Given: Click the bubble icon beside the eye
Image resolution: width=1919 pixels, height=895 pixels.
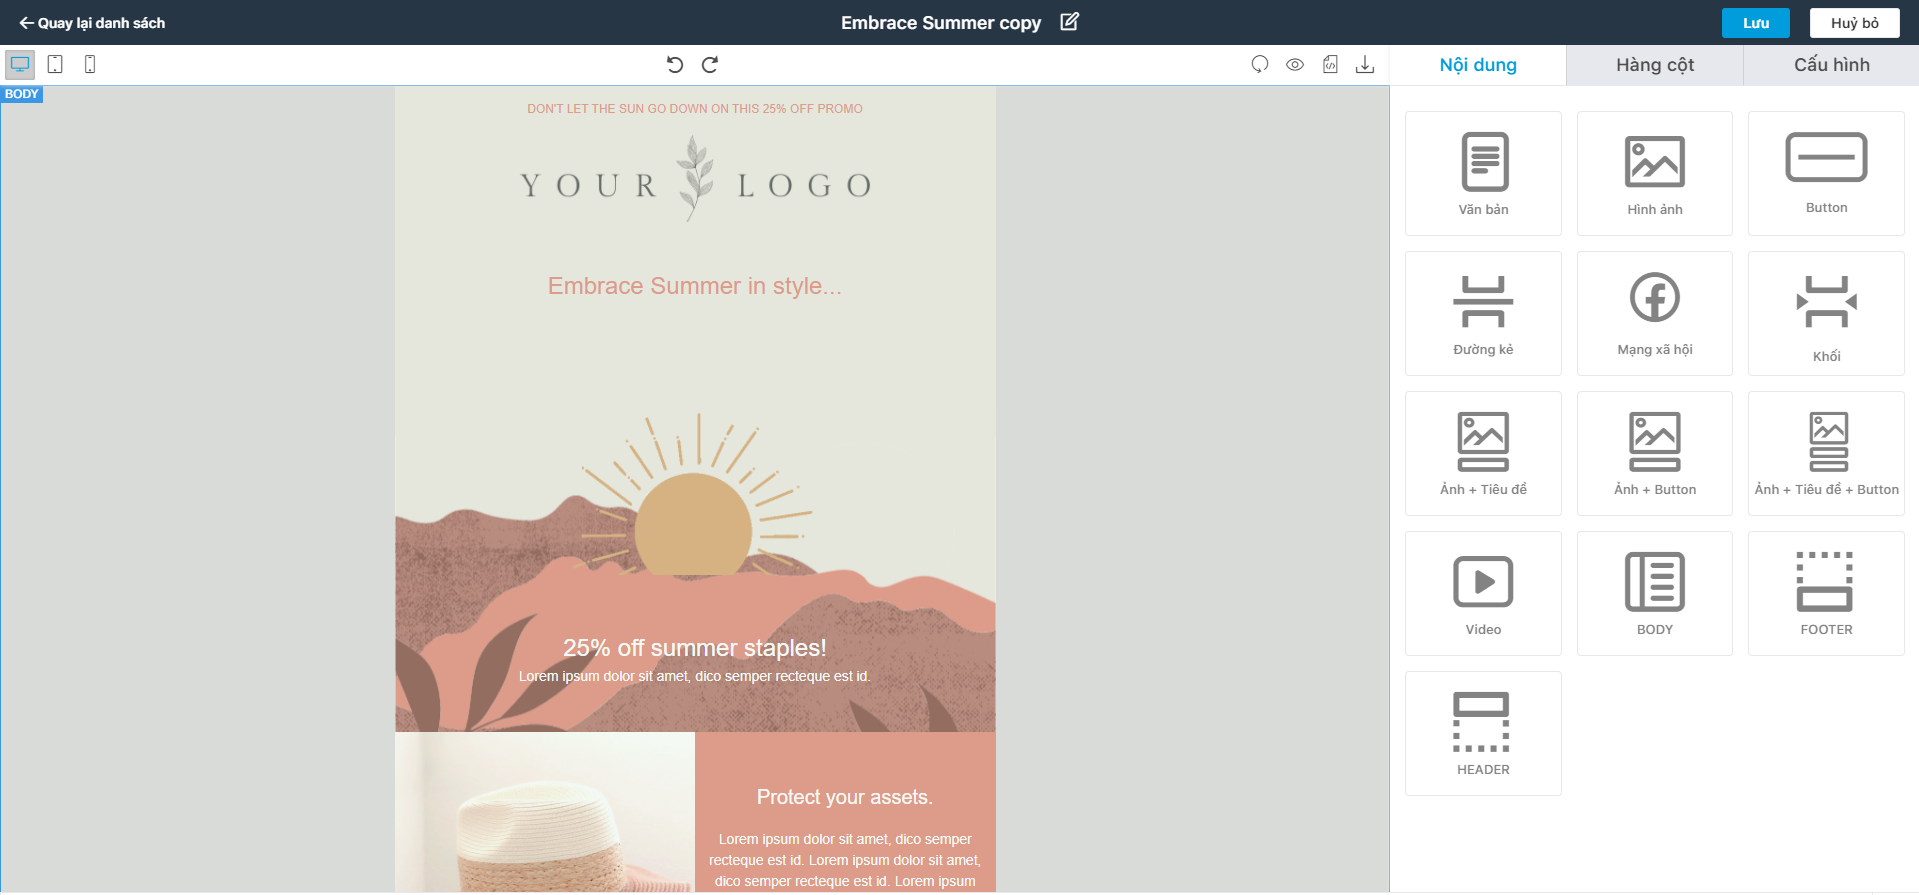Looking at the screenshot, I should coord(1260,65).
